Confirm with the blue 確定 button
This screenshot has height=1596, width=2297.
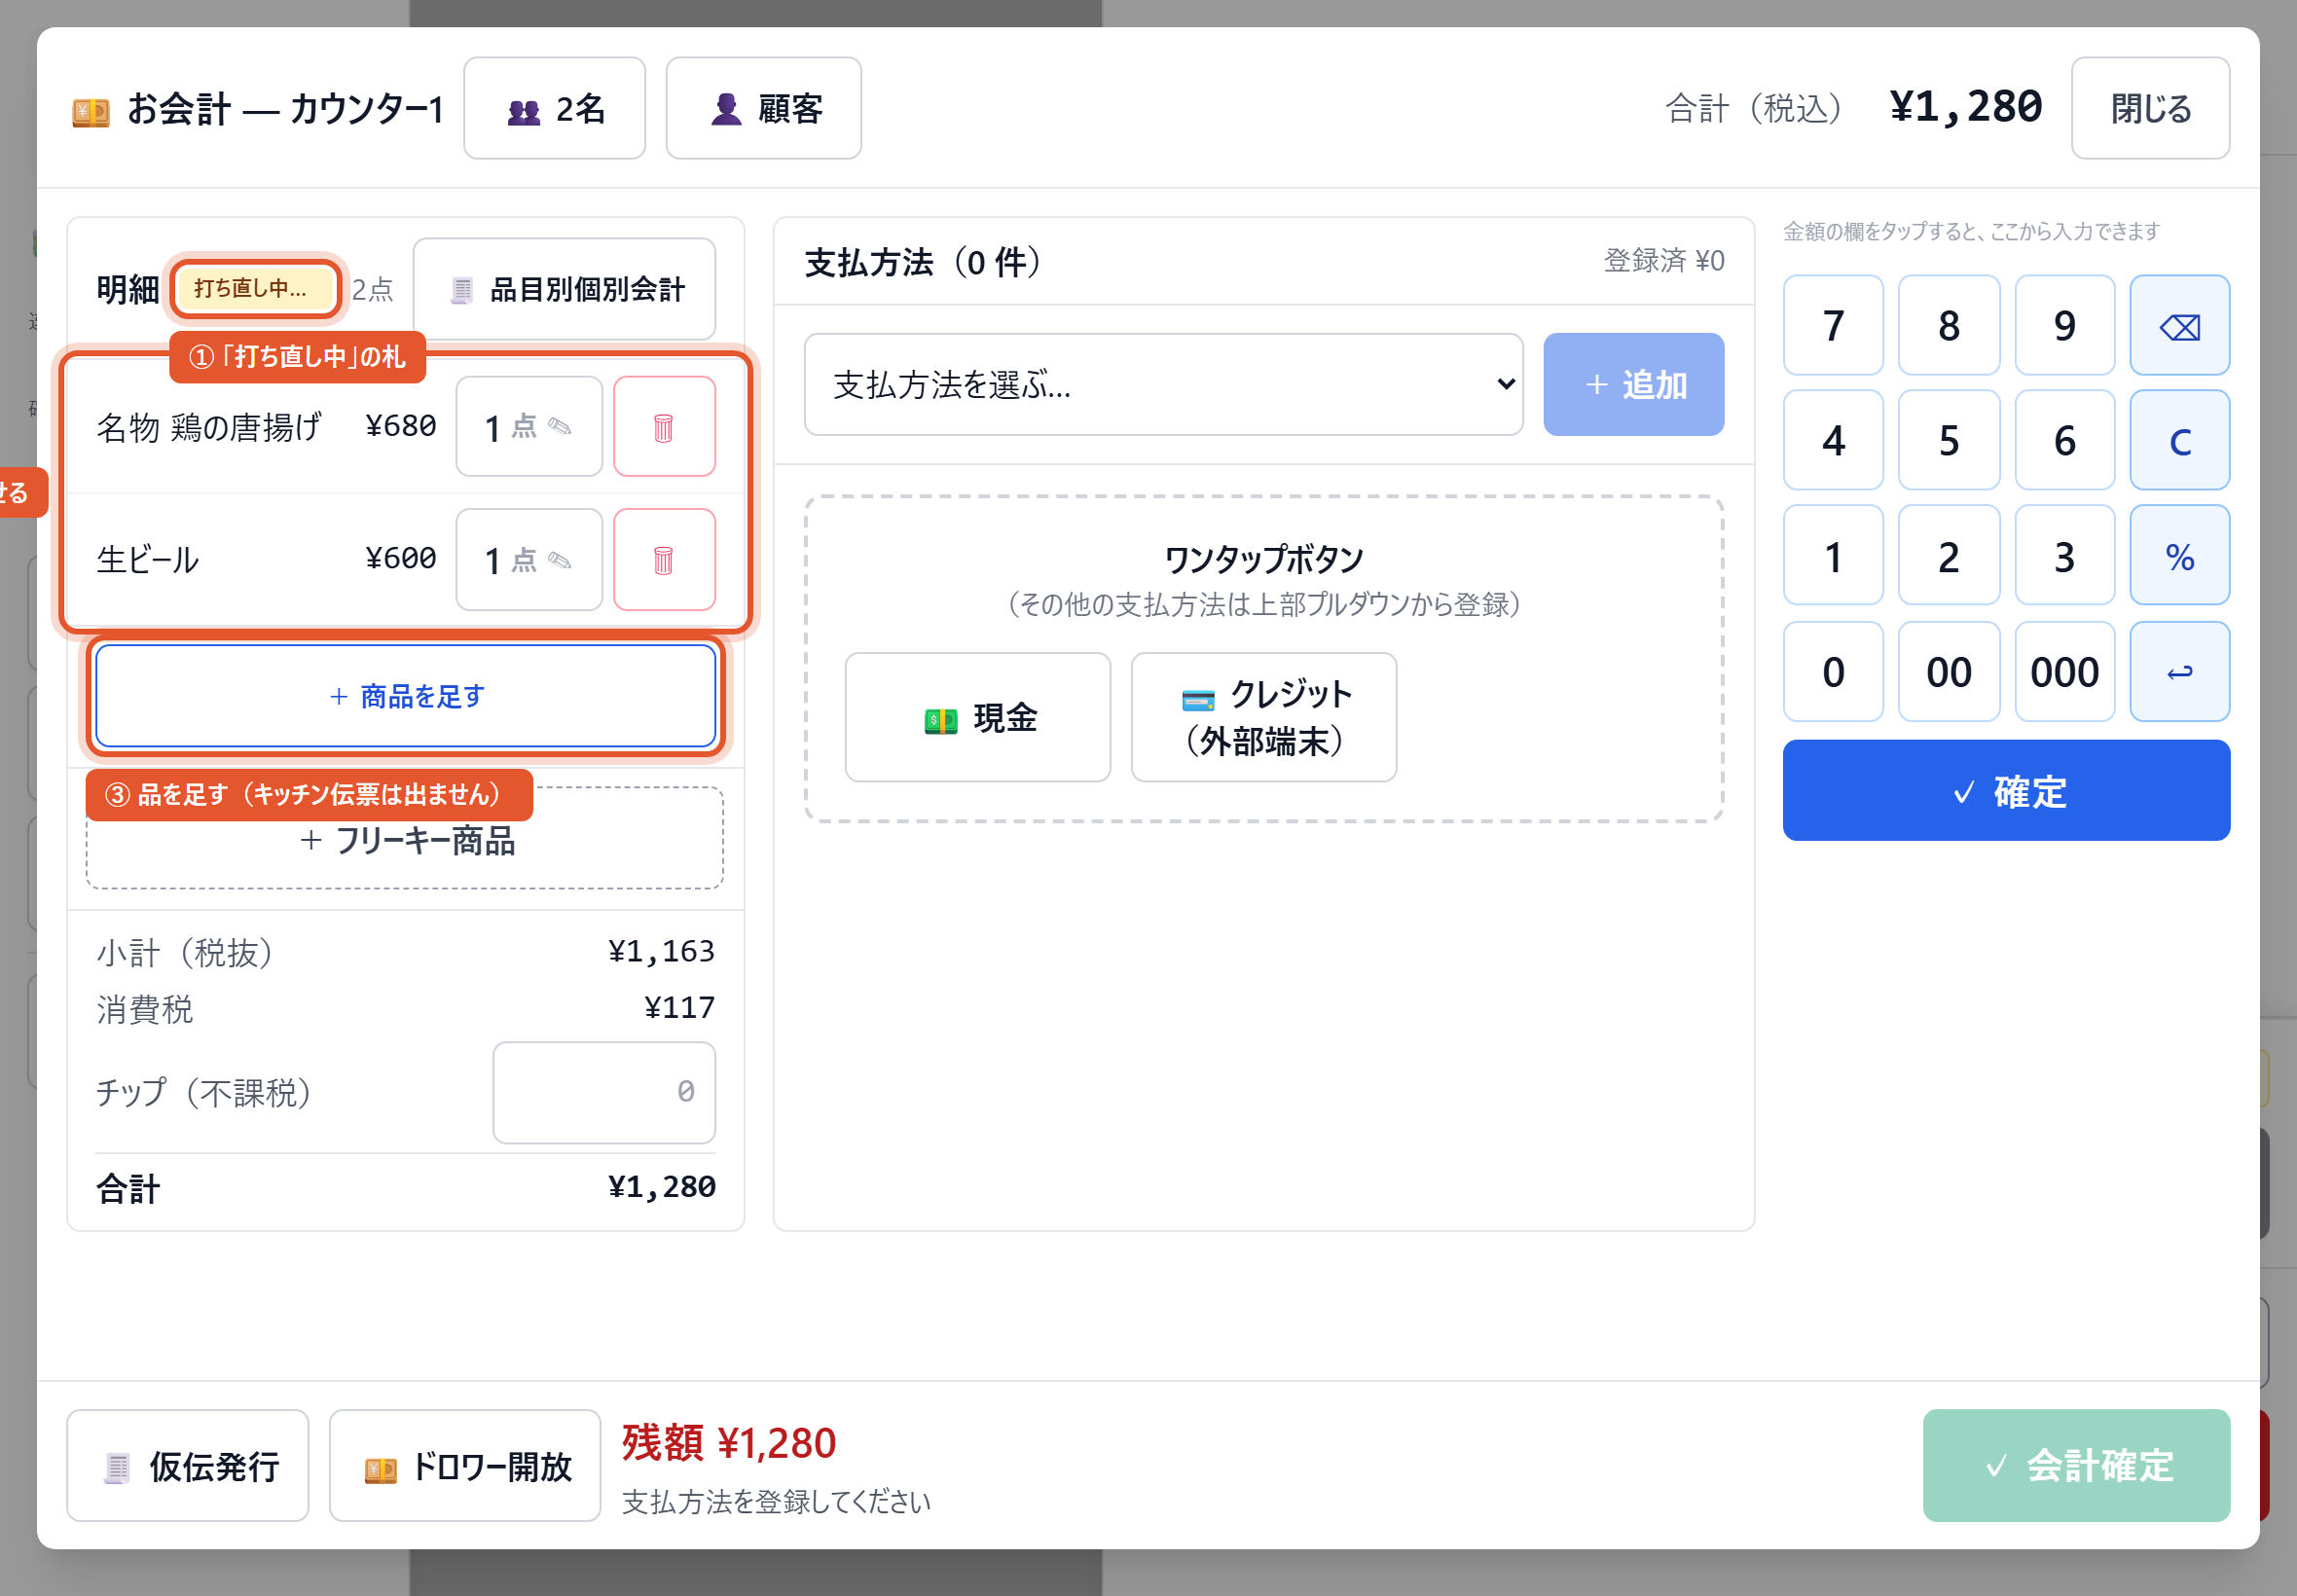point(2006,791)
